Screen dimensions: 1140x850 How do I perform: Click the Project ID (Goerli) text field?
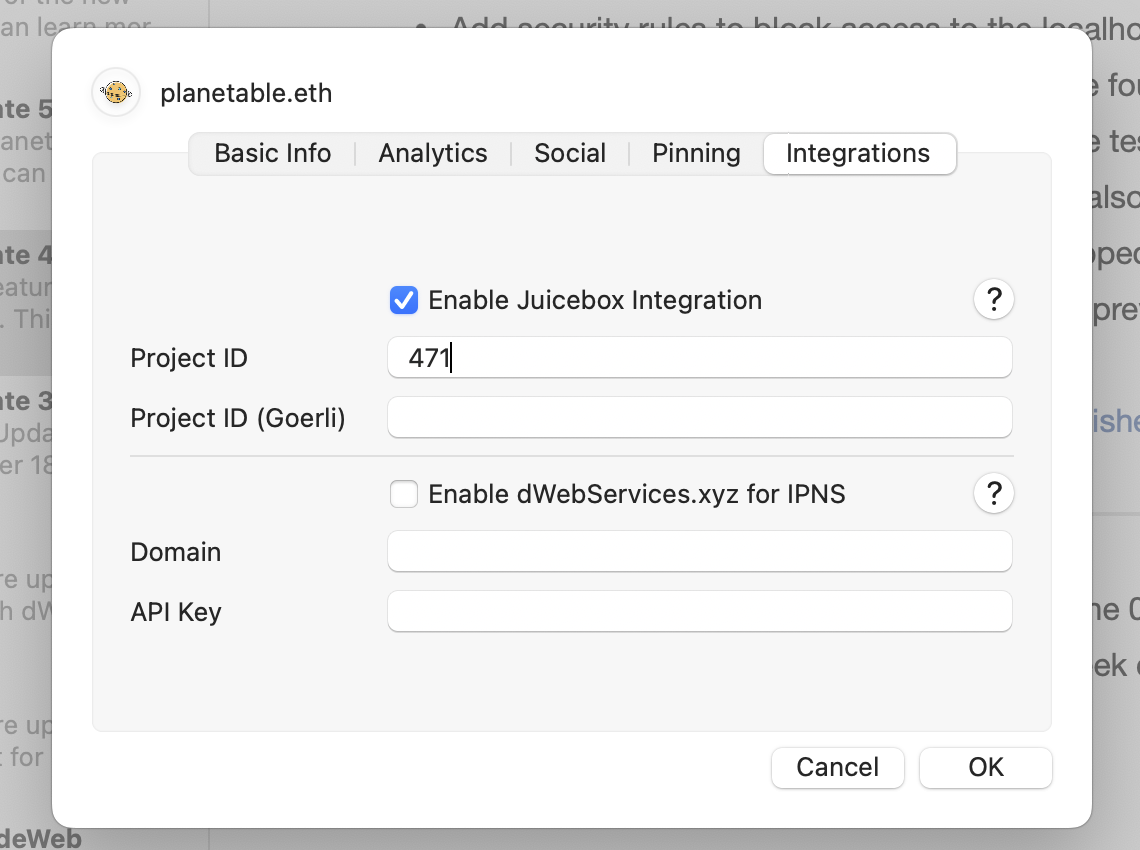[x=700, y=418]
